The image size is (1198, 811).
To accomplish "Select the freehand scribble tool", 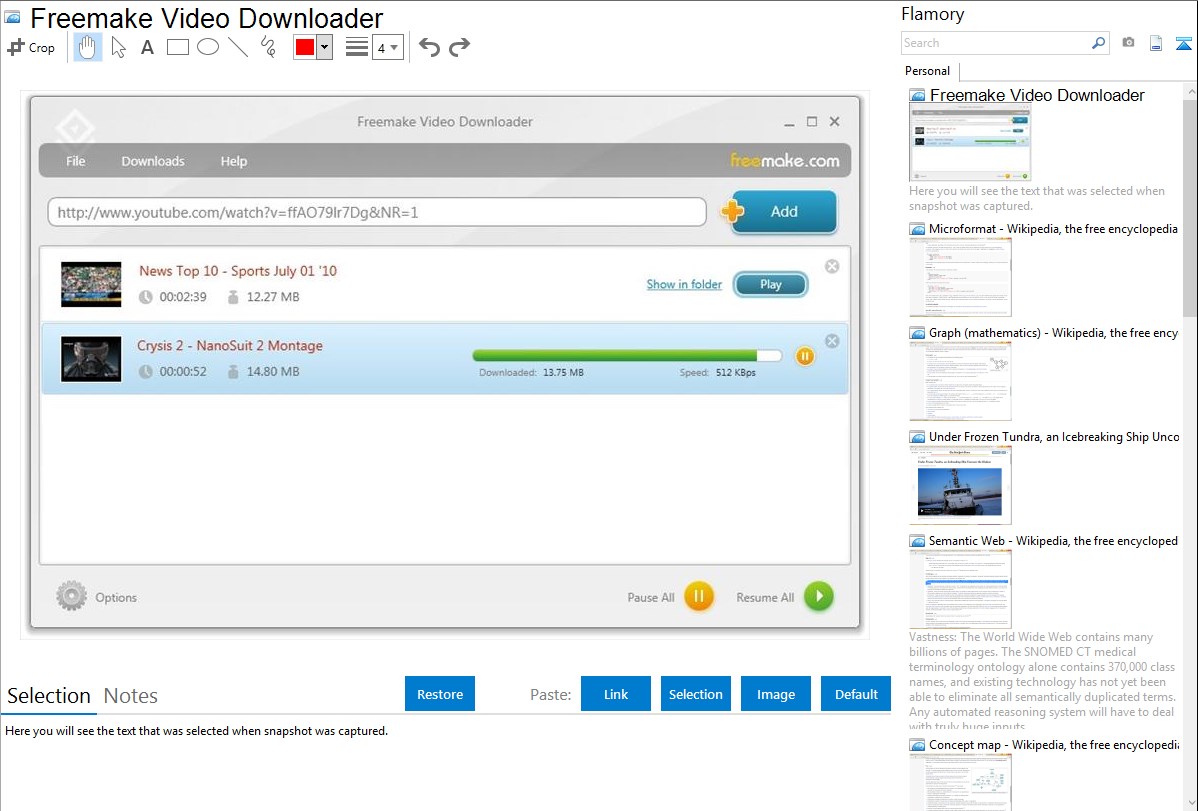I will pyautogui.click(x=268, y=47).
